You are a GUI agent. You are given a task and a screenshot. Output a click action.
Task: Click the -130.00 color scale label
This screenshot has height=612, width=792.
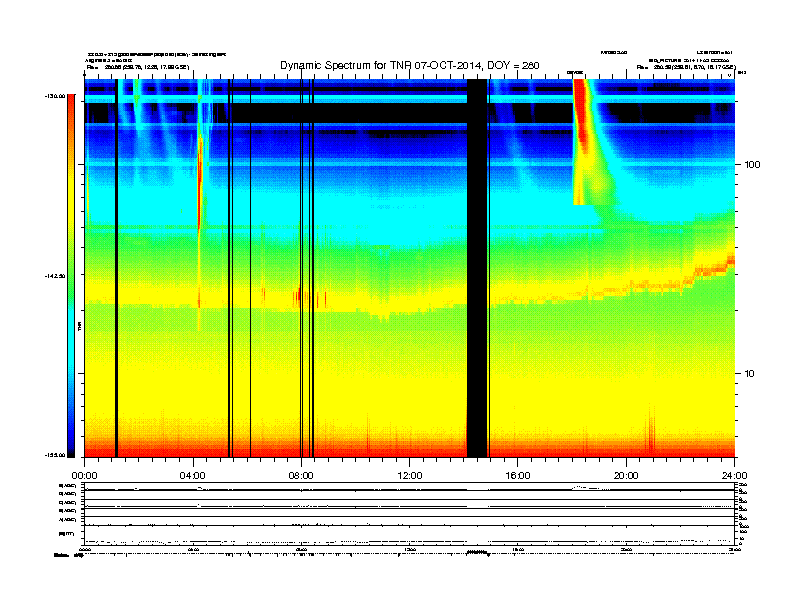[x=55, y=95]
